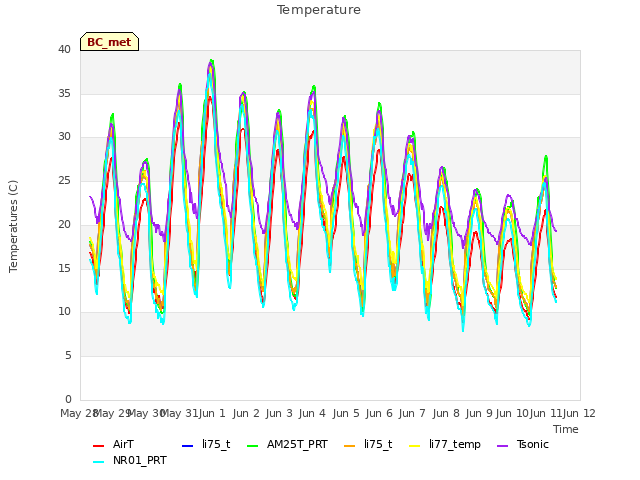The width and height of the screenshot is (640, 480).
Task: Select the Jun 5 x-axis tick label
Action: 346,413
